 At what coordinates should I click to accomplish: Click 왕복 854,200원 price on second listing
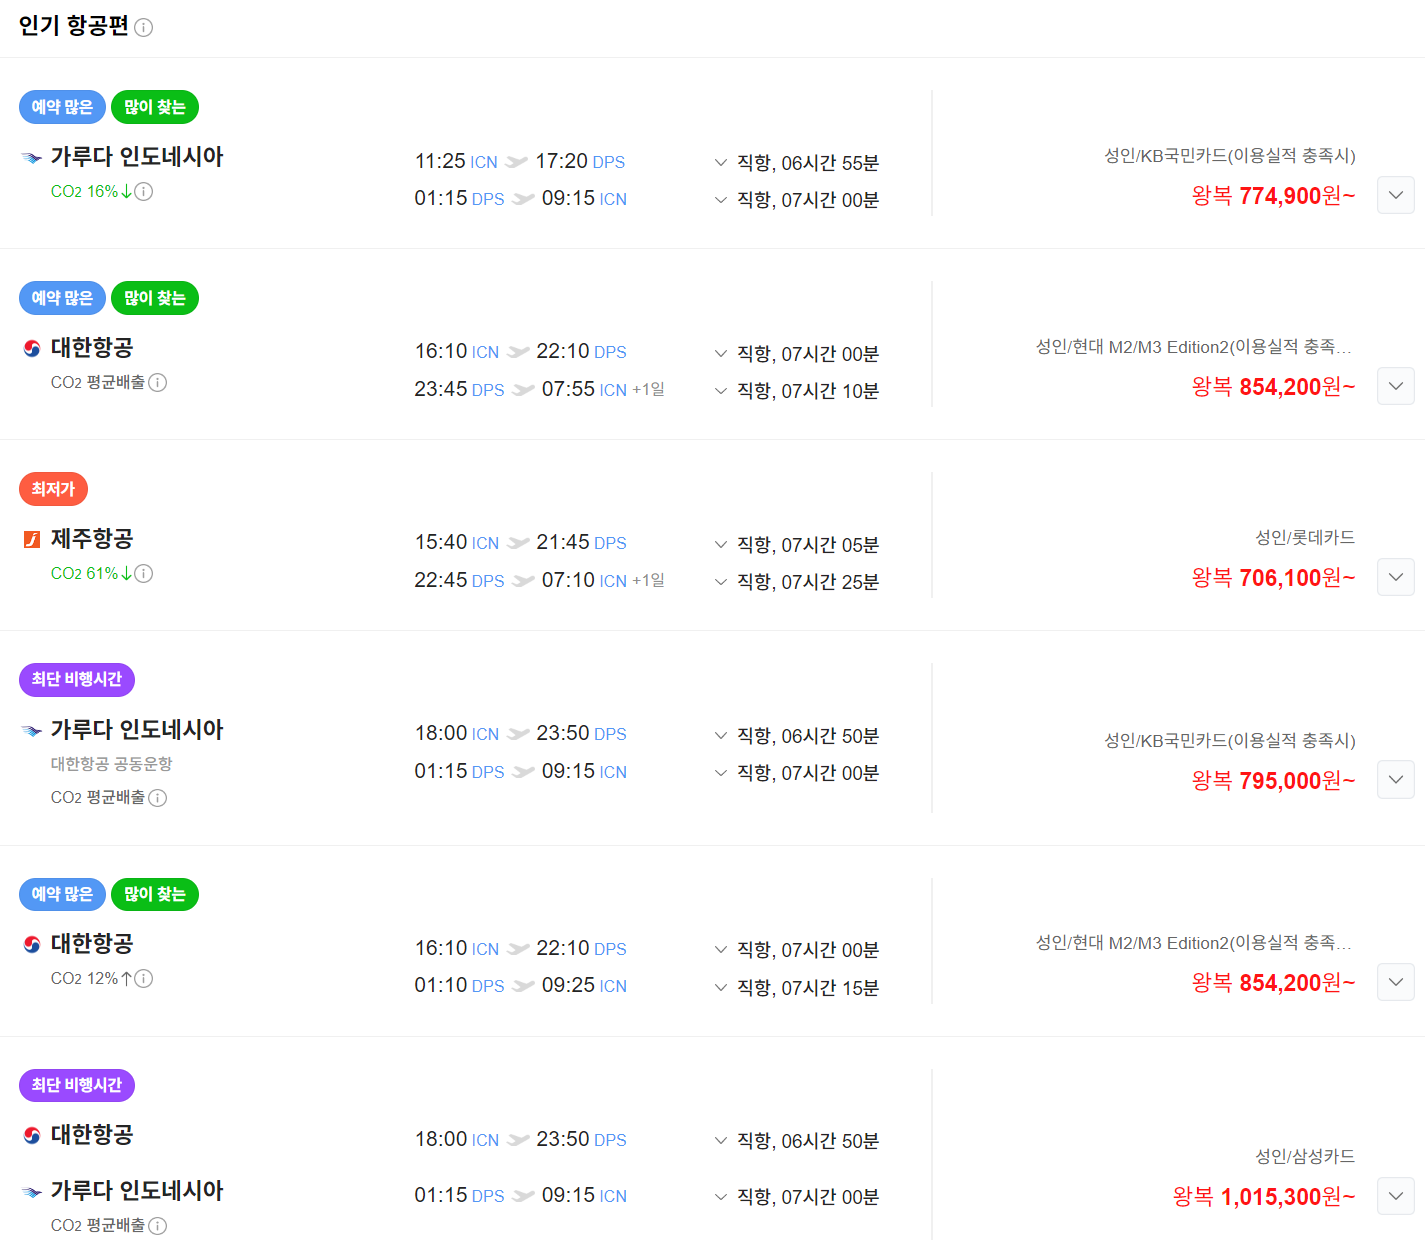[1273, 387]
